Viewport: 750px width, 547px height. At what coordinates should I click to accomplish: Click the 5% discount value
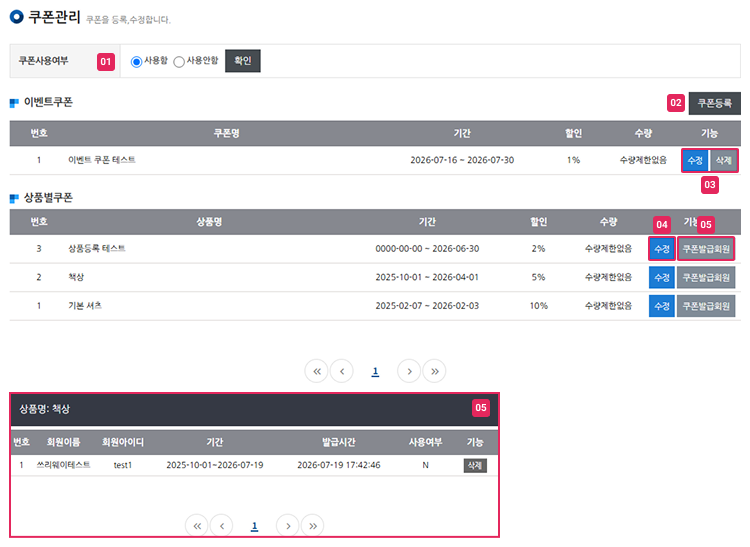[x=539, y=277]
